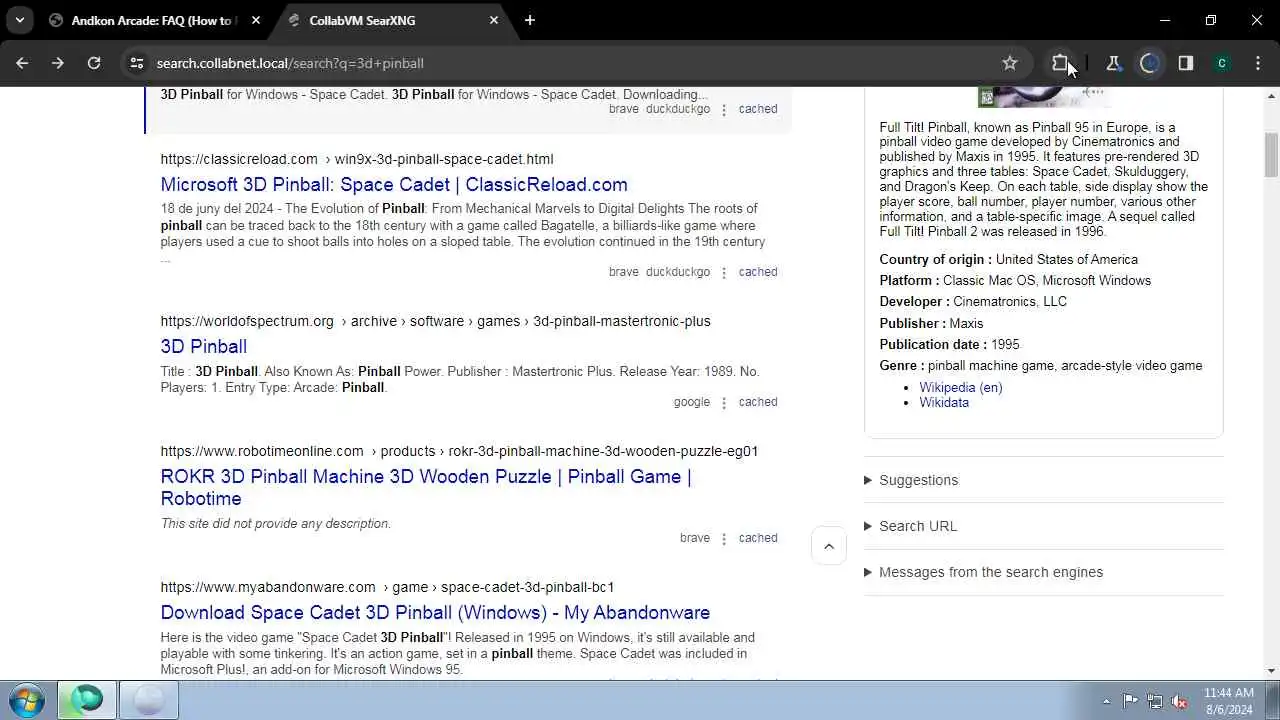
Task: Open new tab with plus button
Action: click(530, 20)
